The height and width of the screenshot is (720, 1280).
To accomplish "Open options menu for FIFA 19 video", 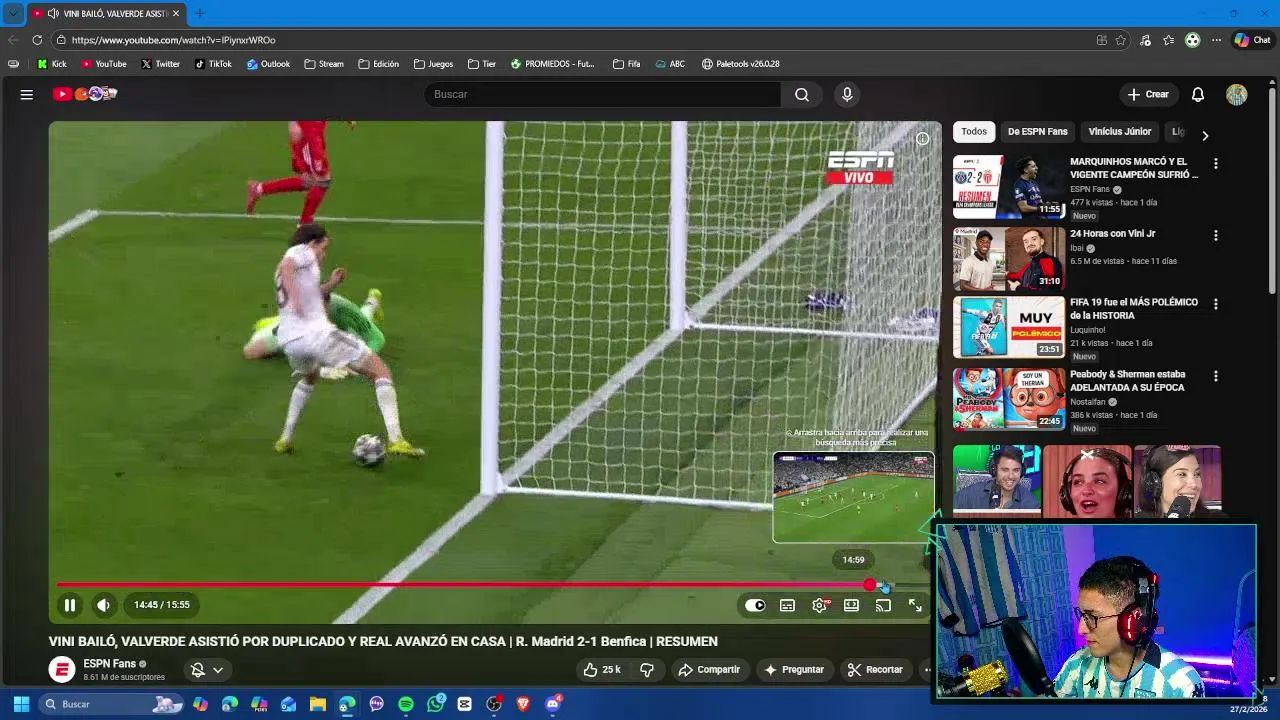I will coord(1216,304).
